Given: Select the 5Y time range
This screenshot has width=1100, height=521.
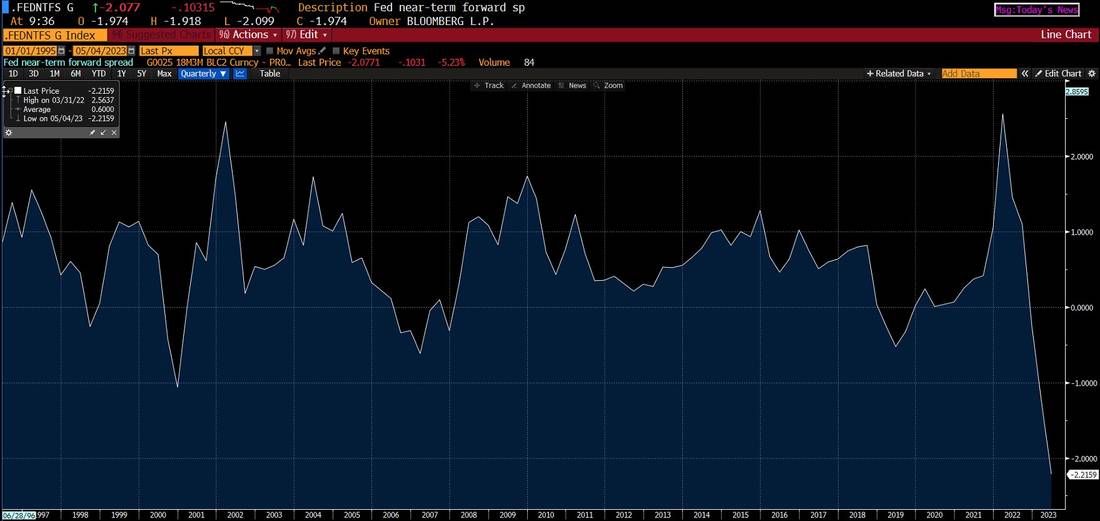Looking at the screenshot, I should 142,74.
